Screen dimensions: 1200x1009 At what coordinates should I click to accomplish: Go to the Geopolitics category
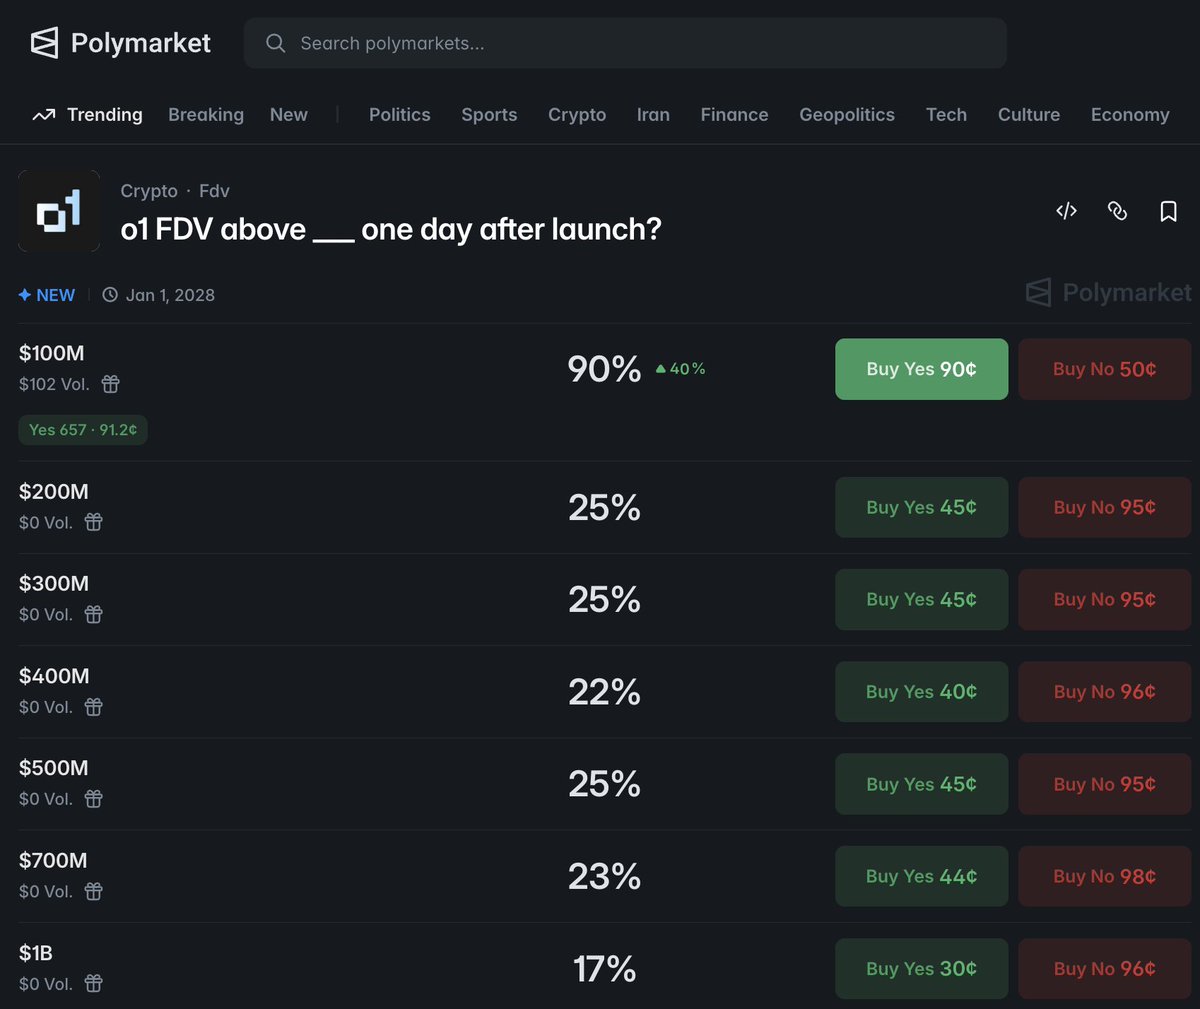click(x=847, y=115)
